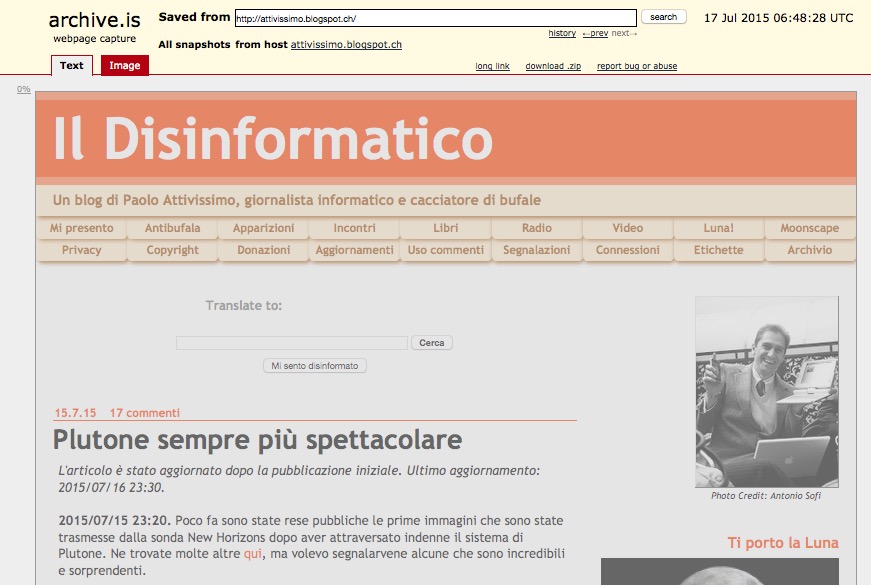Switch to the Text tab
This screenshot has width=871, height=585.
(x=72, y=65)
